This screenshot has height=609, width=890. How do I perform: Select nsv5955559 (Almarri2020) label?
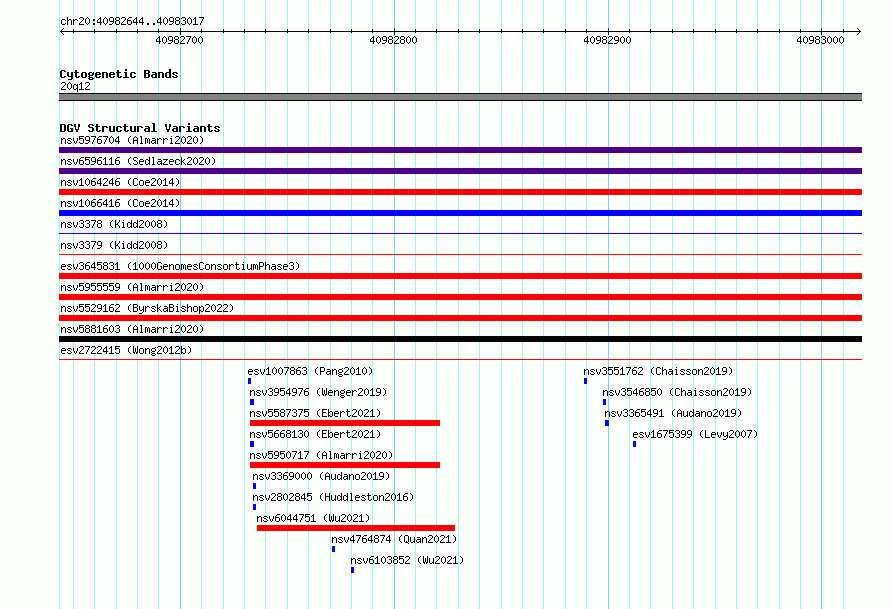(132, 287)
